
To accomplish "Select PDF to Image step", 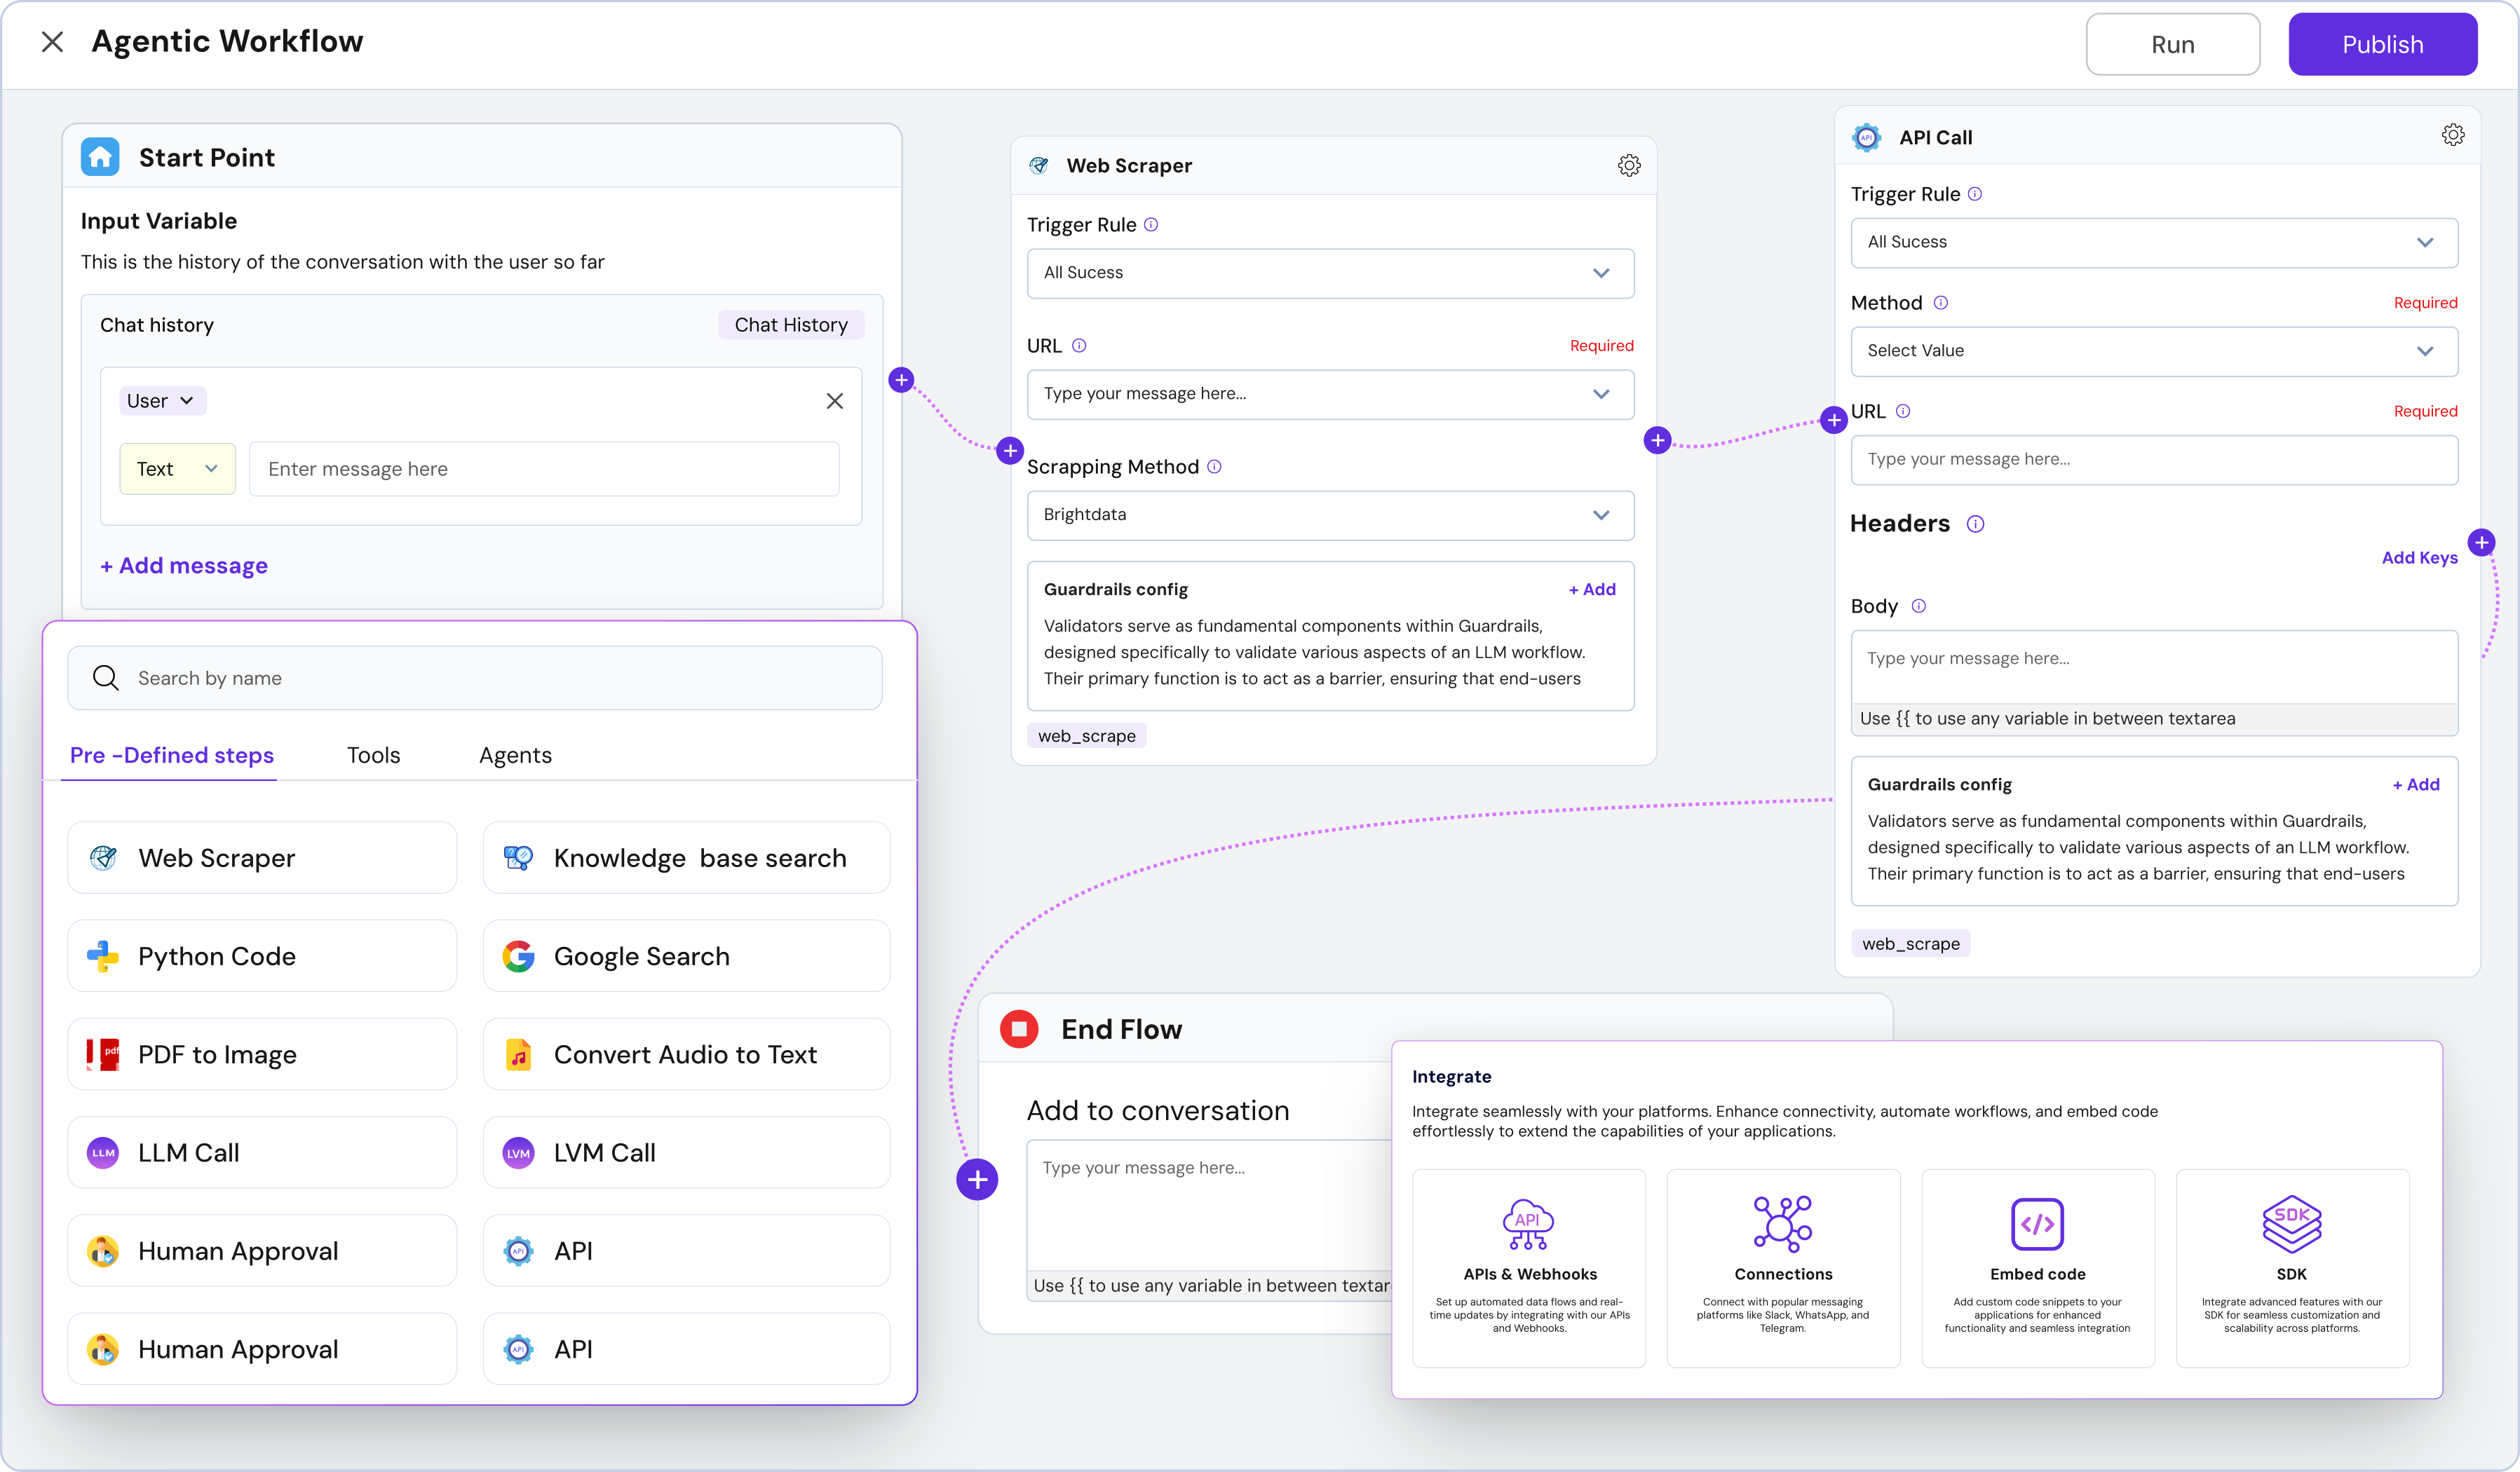I will pos(262,1054).
